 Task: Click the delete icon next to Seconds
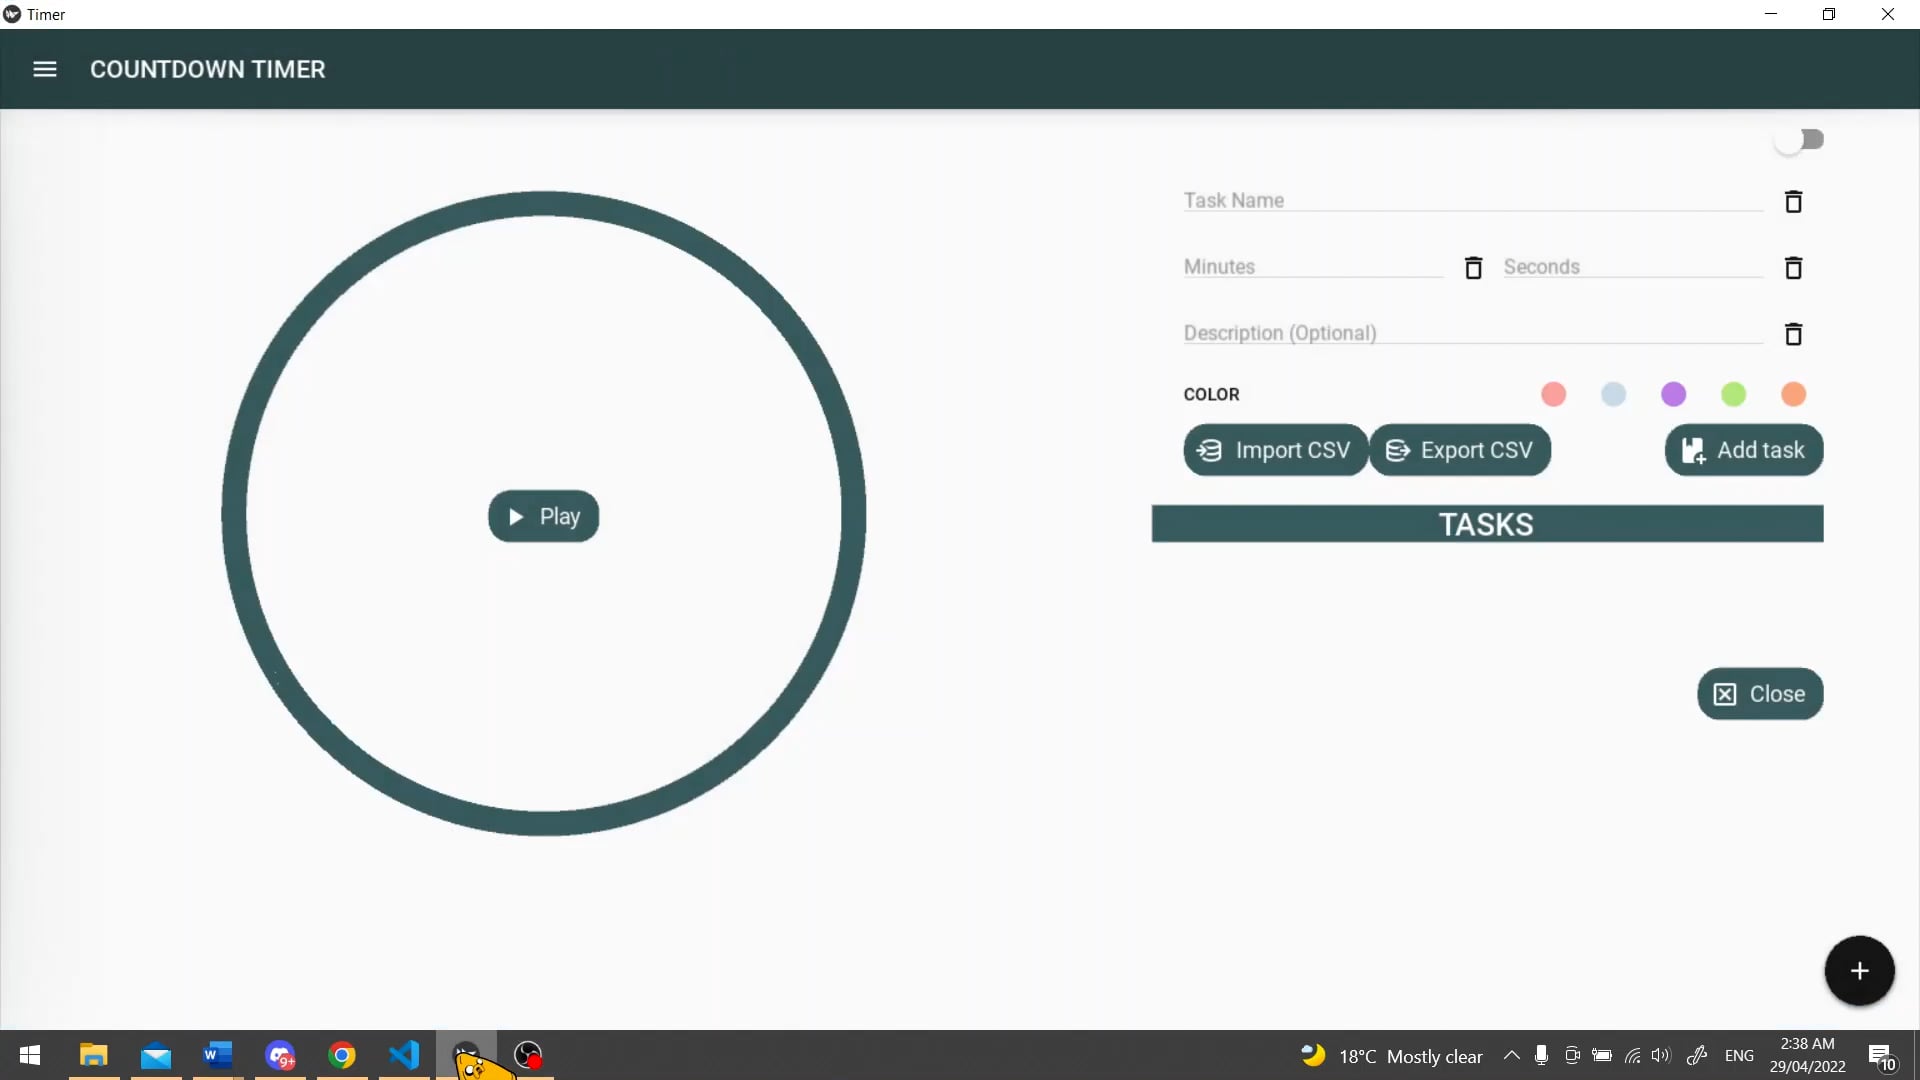(x=1795, y=266)
